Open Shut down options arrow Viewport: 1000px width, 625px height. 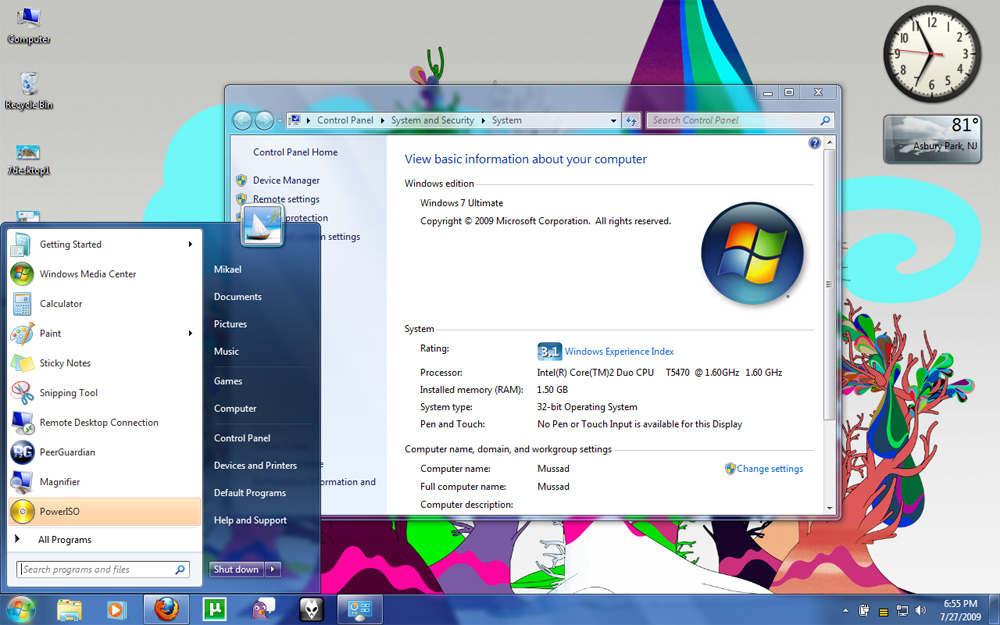[x=273, y=570]
